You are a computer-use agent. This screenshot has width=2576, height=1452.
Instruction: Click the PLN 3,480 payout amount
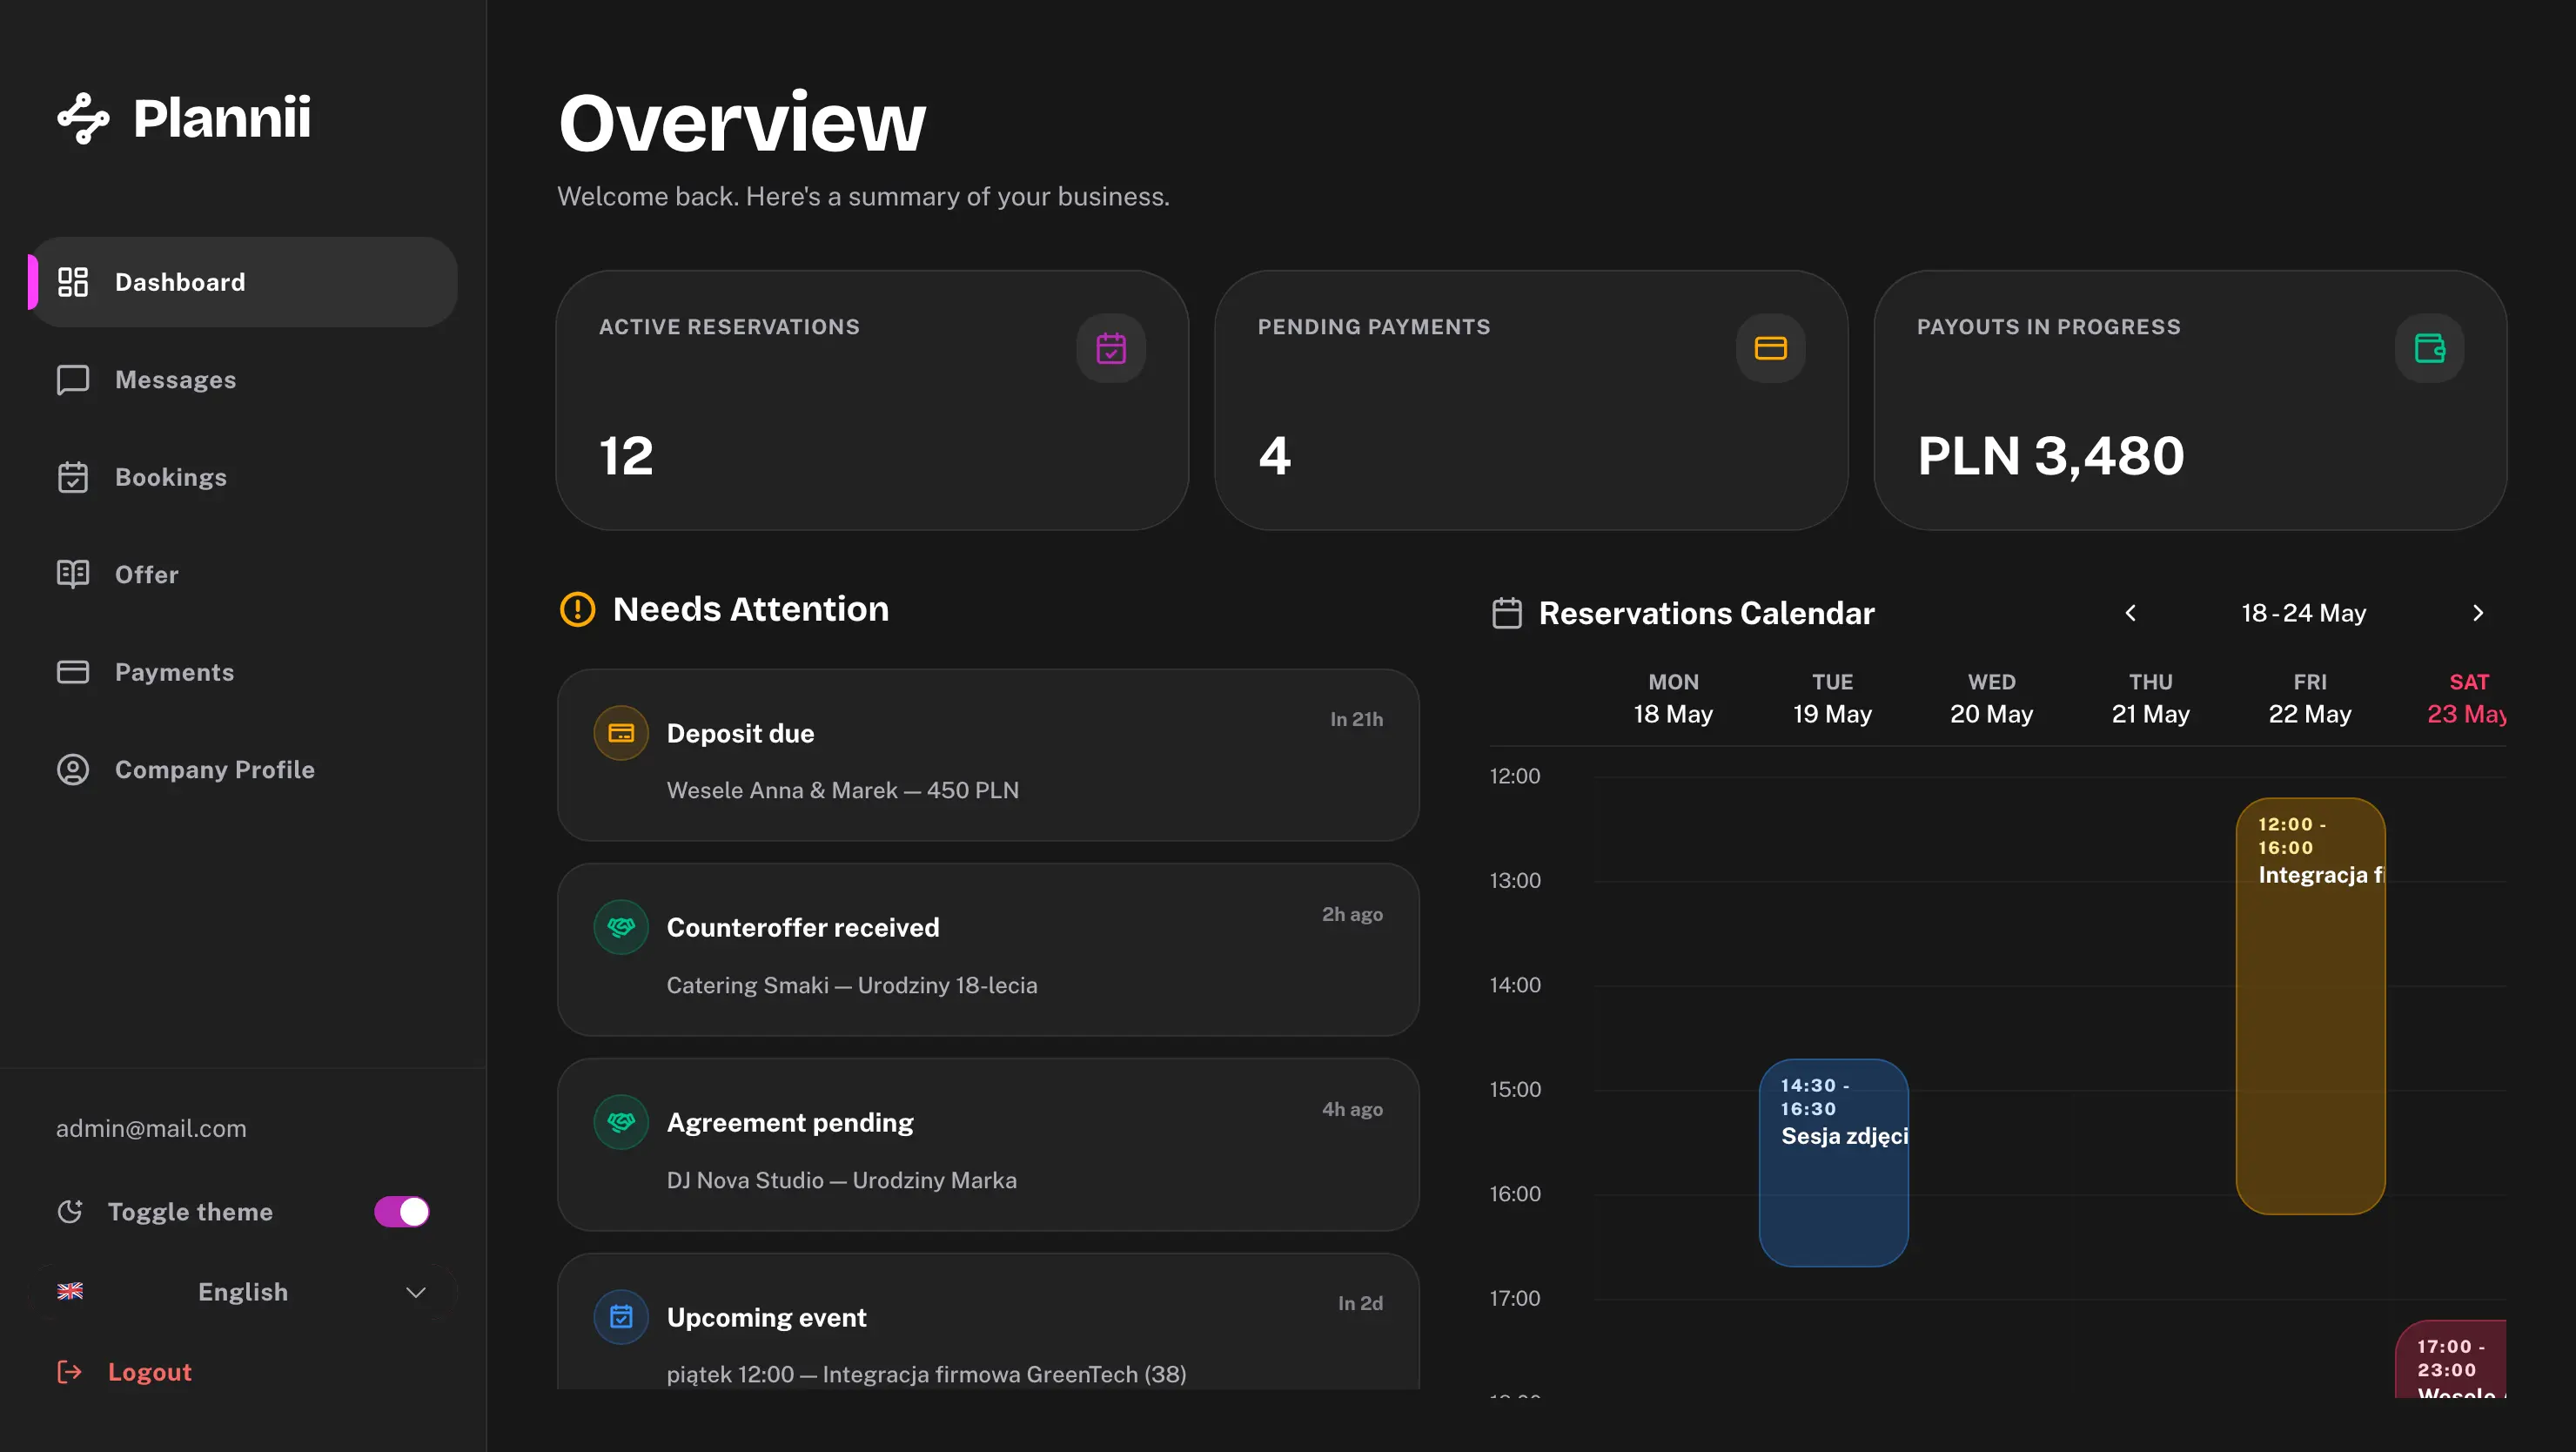pos(2051,456)
